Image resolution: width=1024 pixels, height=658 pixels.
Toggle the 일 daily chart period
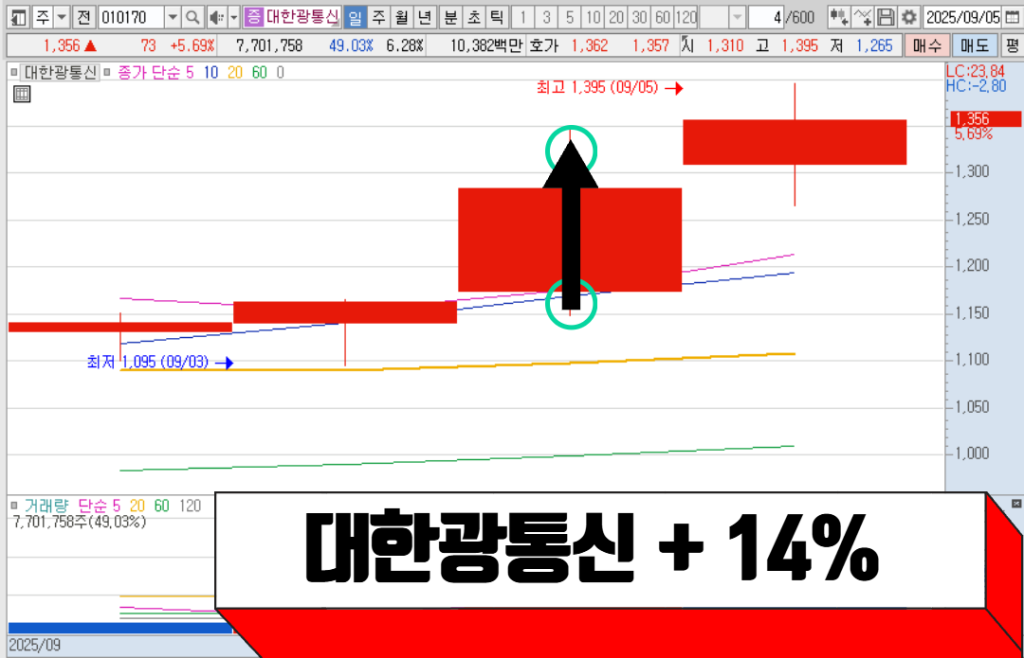[355, 17]
